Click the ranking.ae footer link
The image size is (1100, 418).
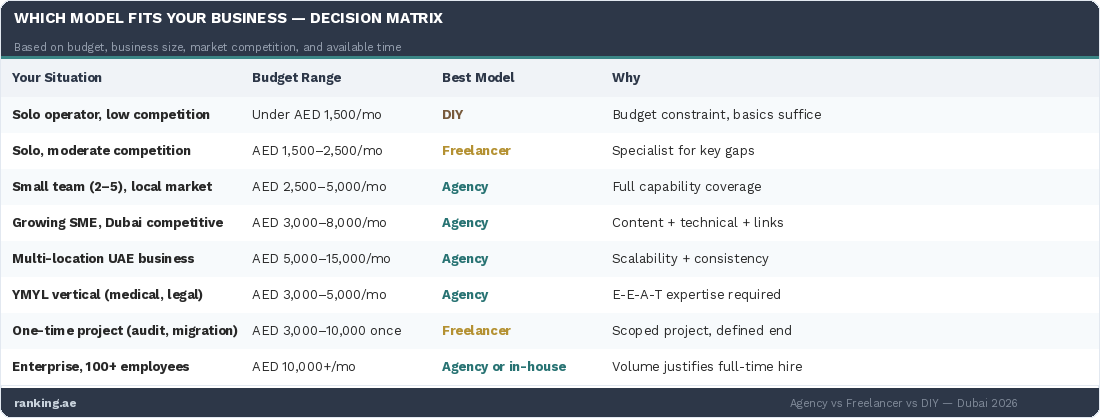click(44, 403)
